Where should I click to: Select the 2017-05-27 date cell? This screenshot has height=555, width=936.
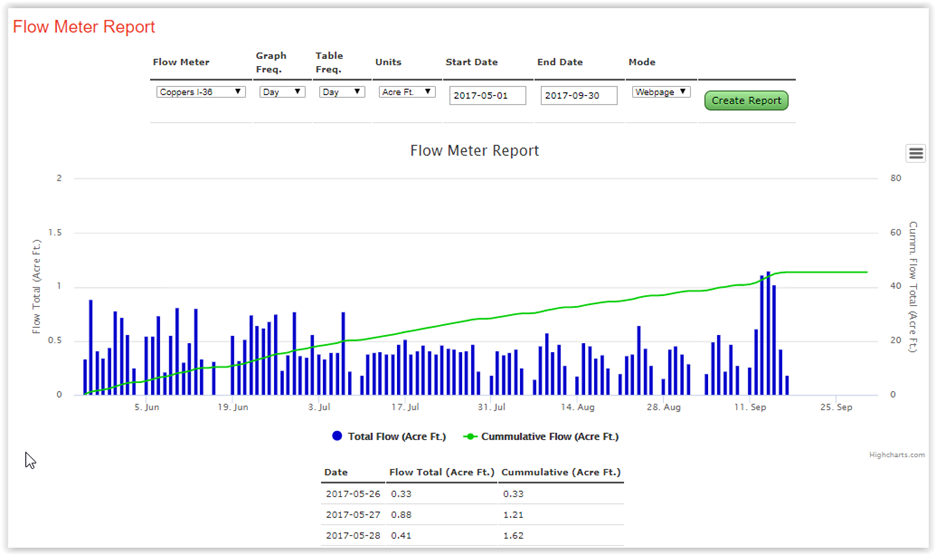click(353, 514)
